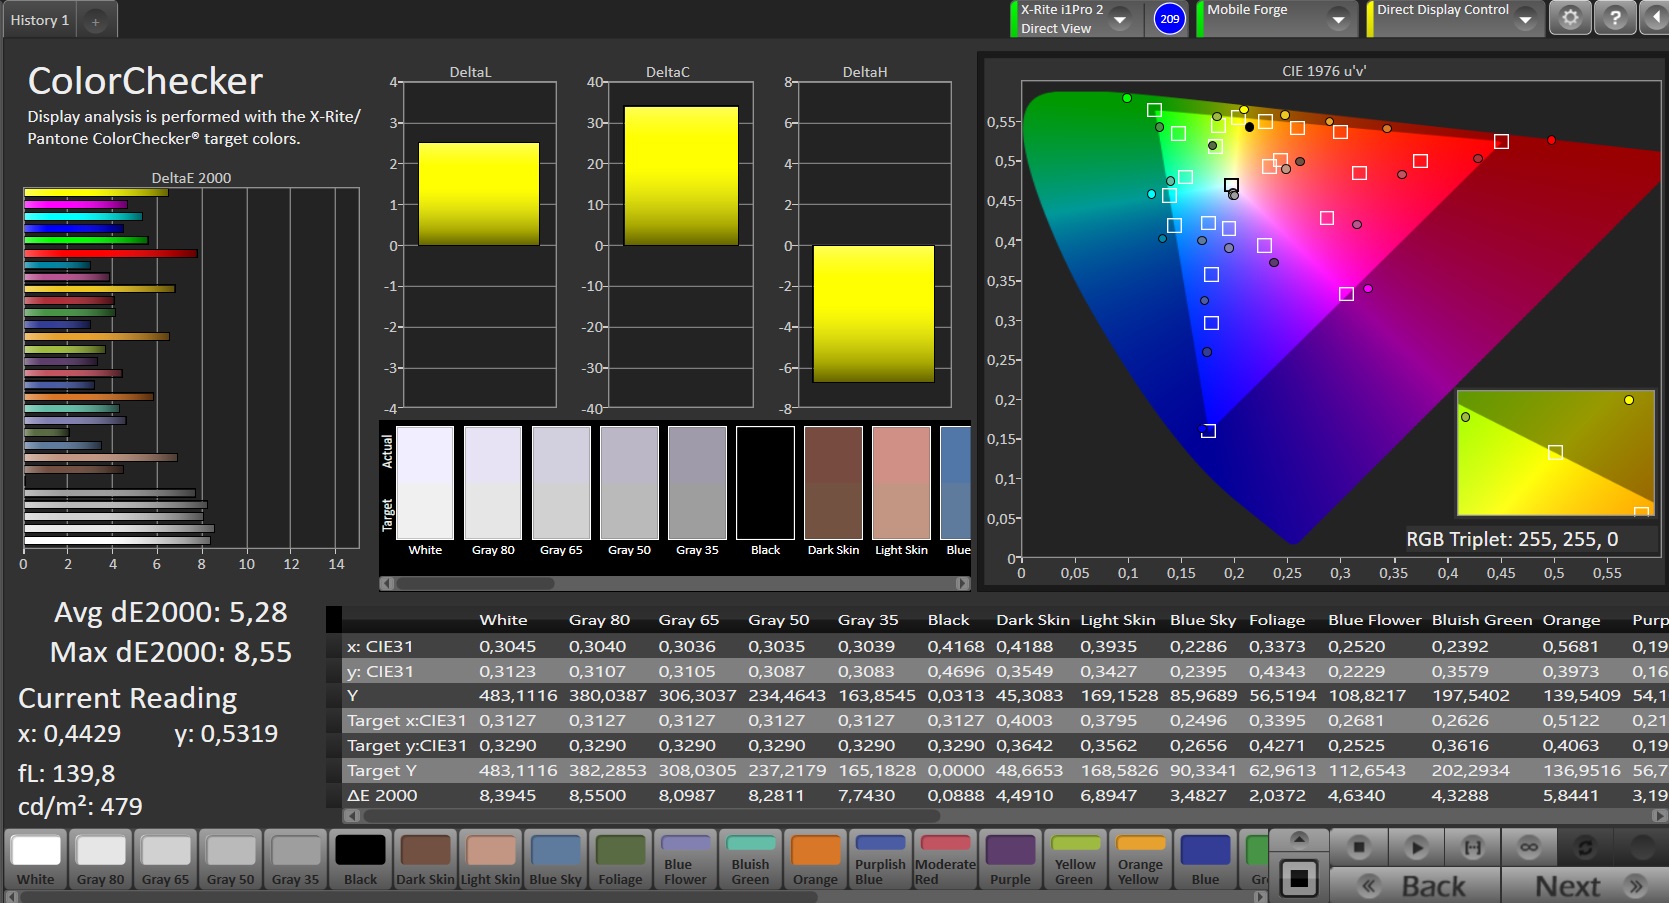The image size is (1669, 903).
Task: Click the blue 209 meter indicator circle
Action: pos(1169,18)
